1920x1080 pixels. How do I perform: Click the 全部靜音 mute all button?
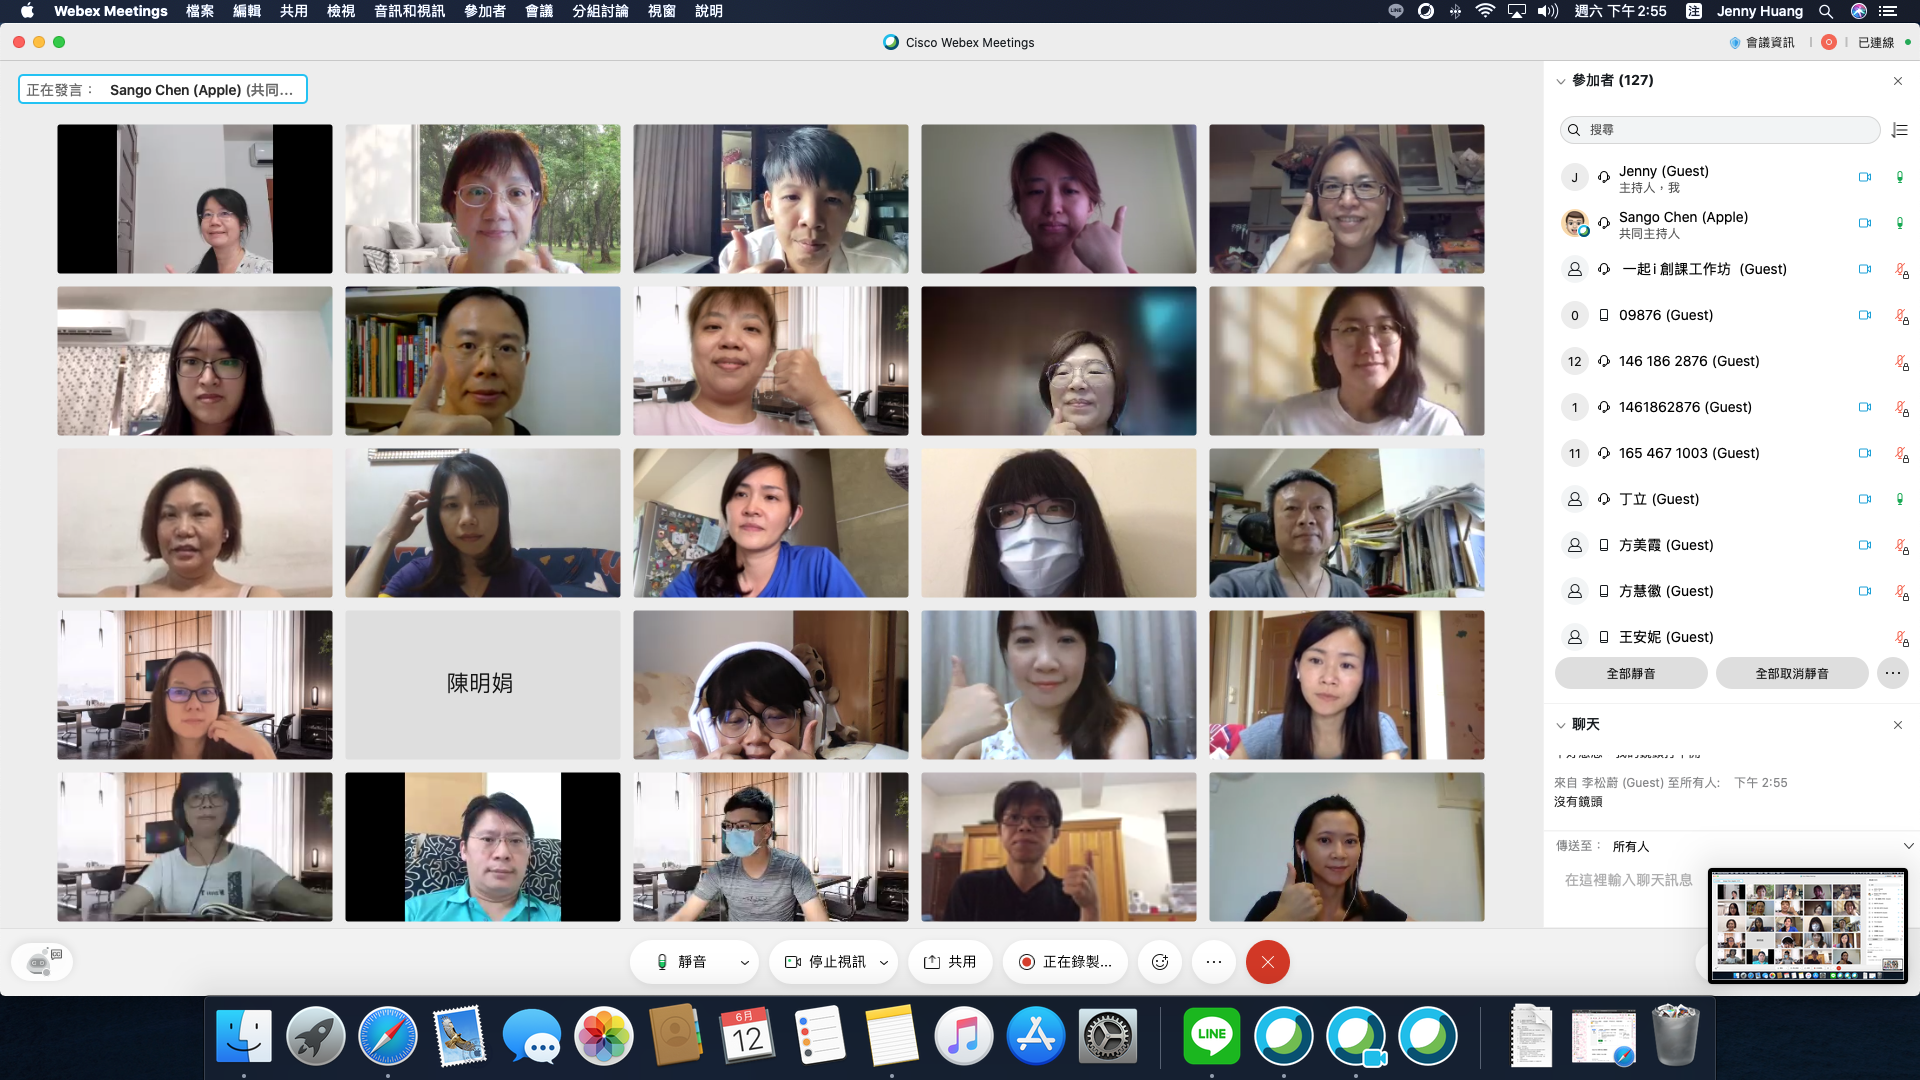[1631, 673]
